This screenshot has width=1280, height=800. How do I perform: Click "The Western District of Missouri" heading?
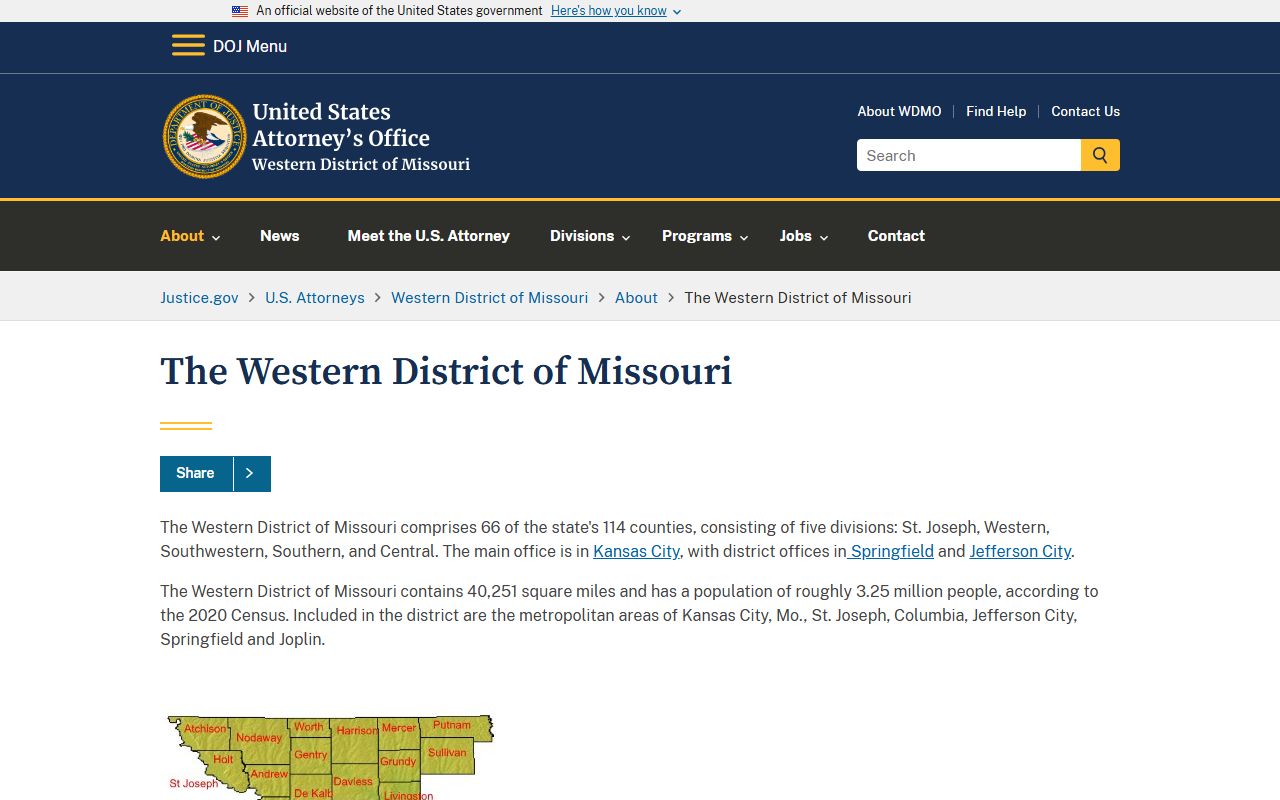(446, 371)
